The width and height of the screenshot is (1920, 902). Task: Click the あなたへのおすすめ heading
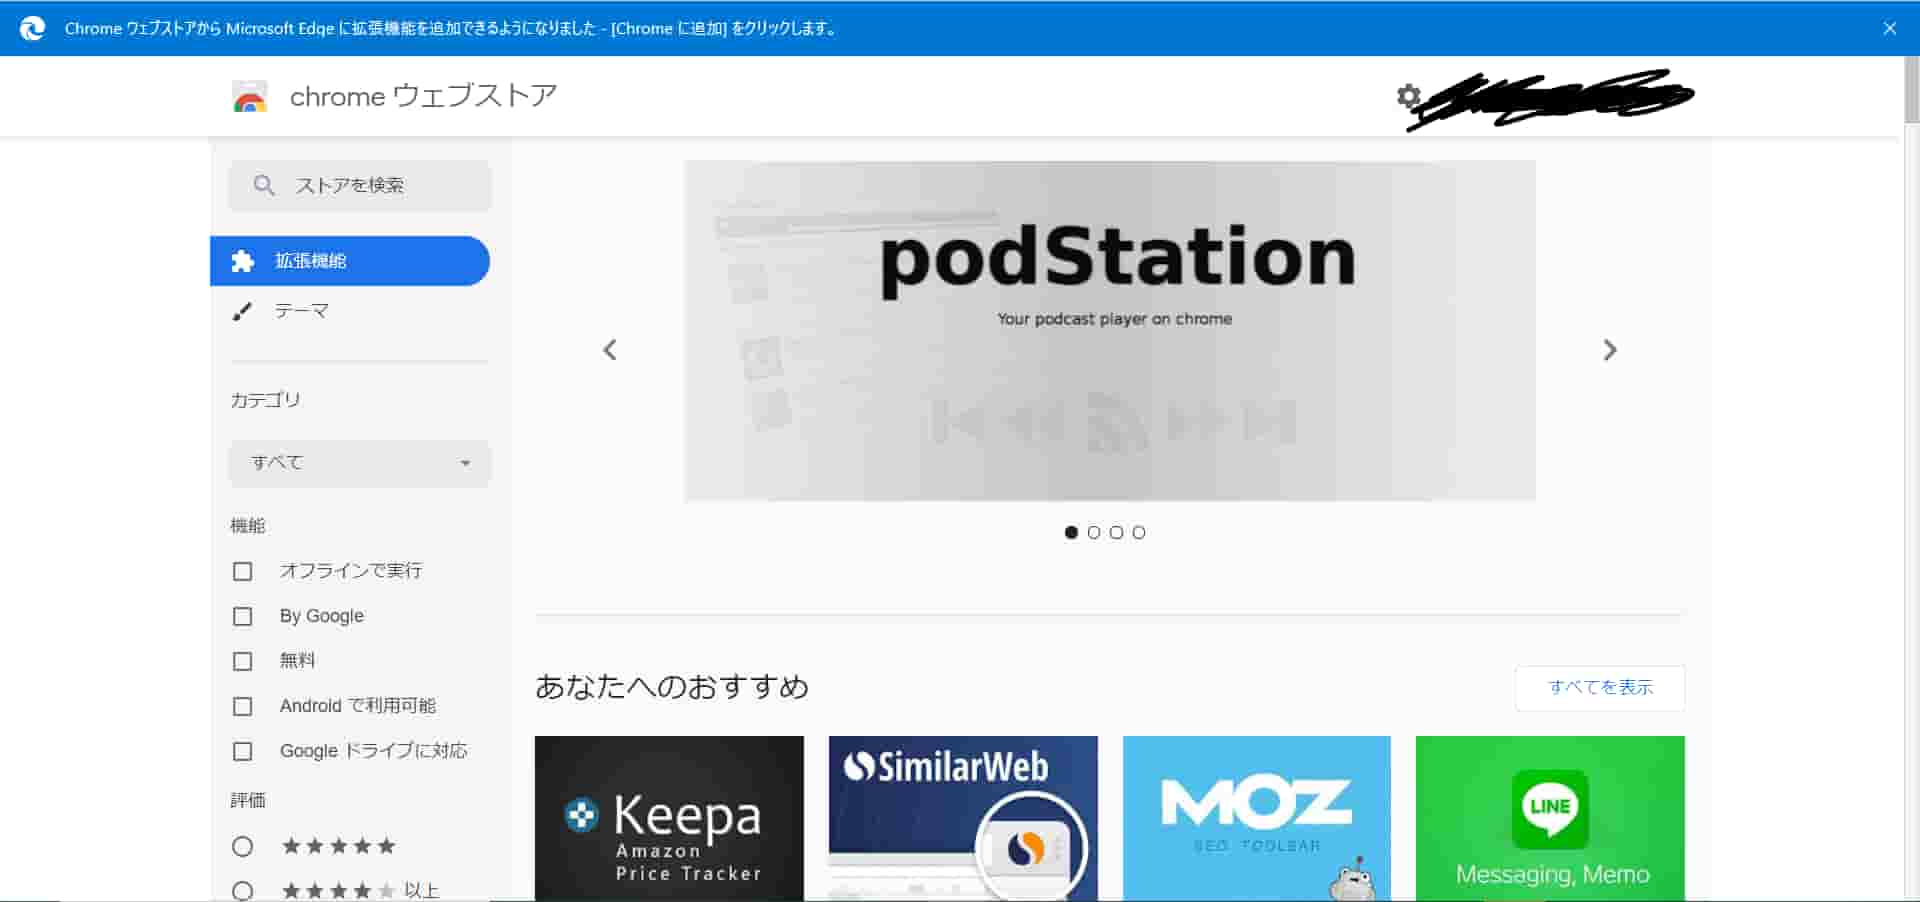672,687
